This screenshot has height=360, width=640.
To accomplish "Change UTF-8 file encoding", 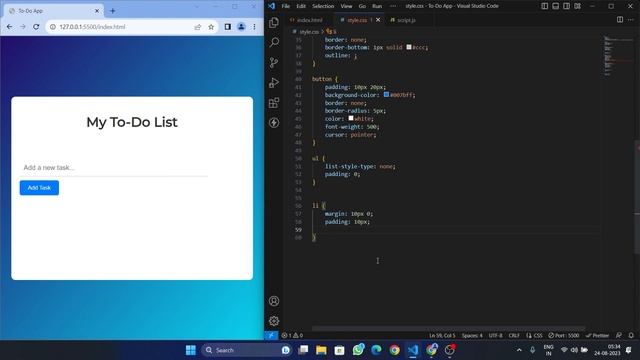I will point(496,336).
